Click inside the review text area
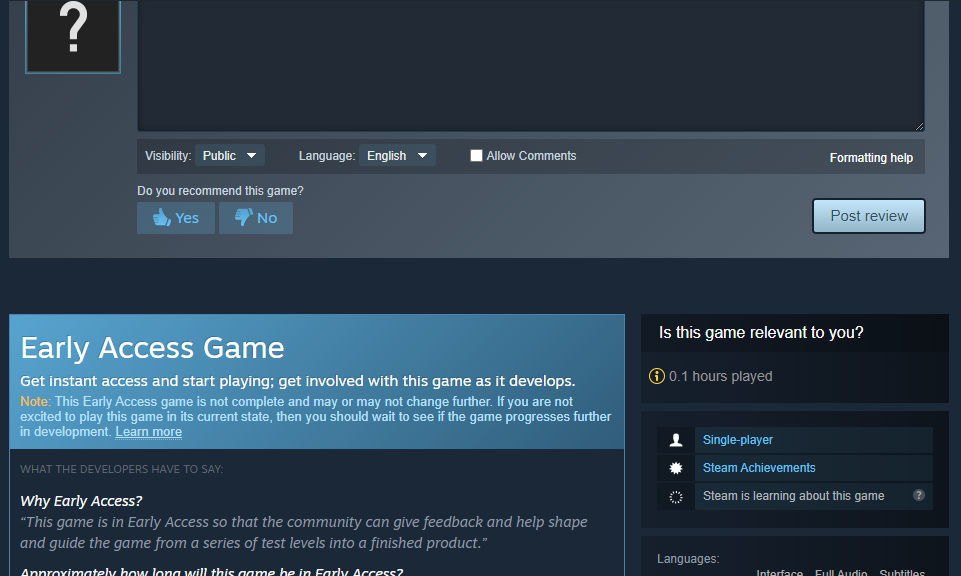This screenshot has height=576, width=961. click(x=531, y=64)
